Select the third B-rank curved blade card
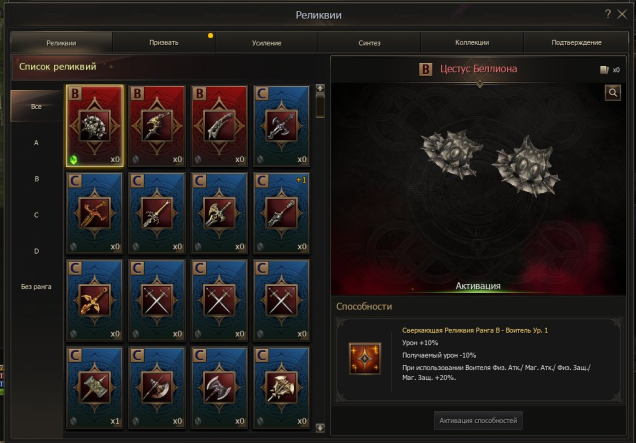 click(x=219, y=125)
